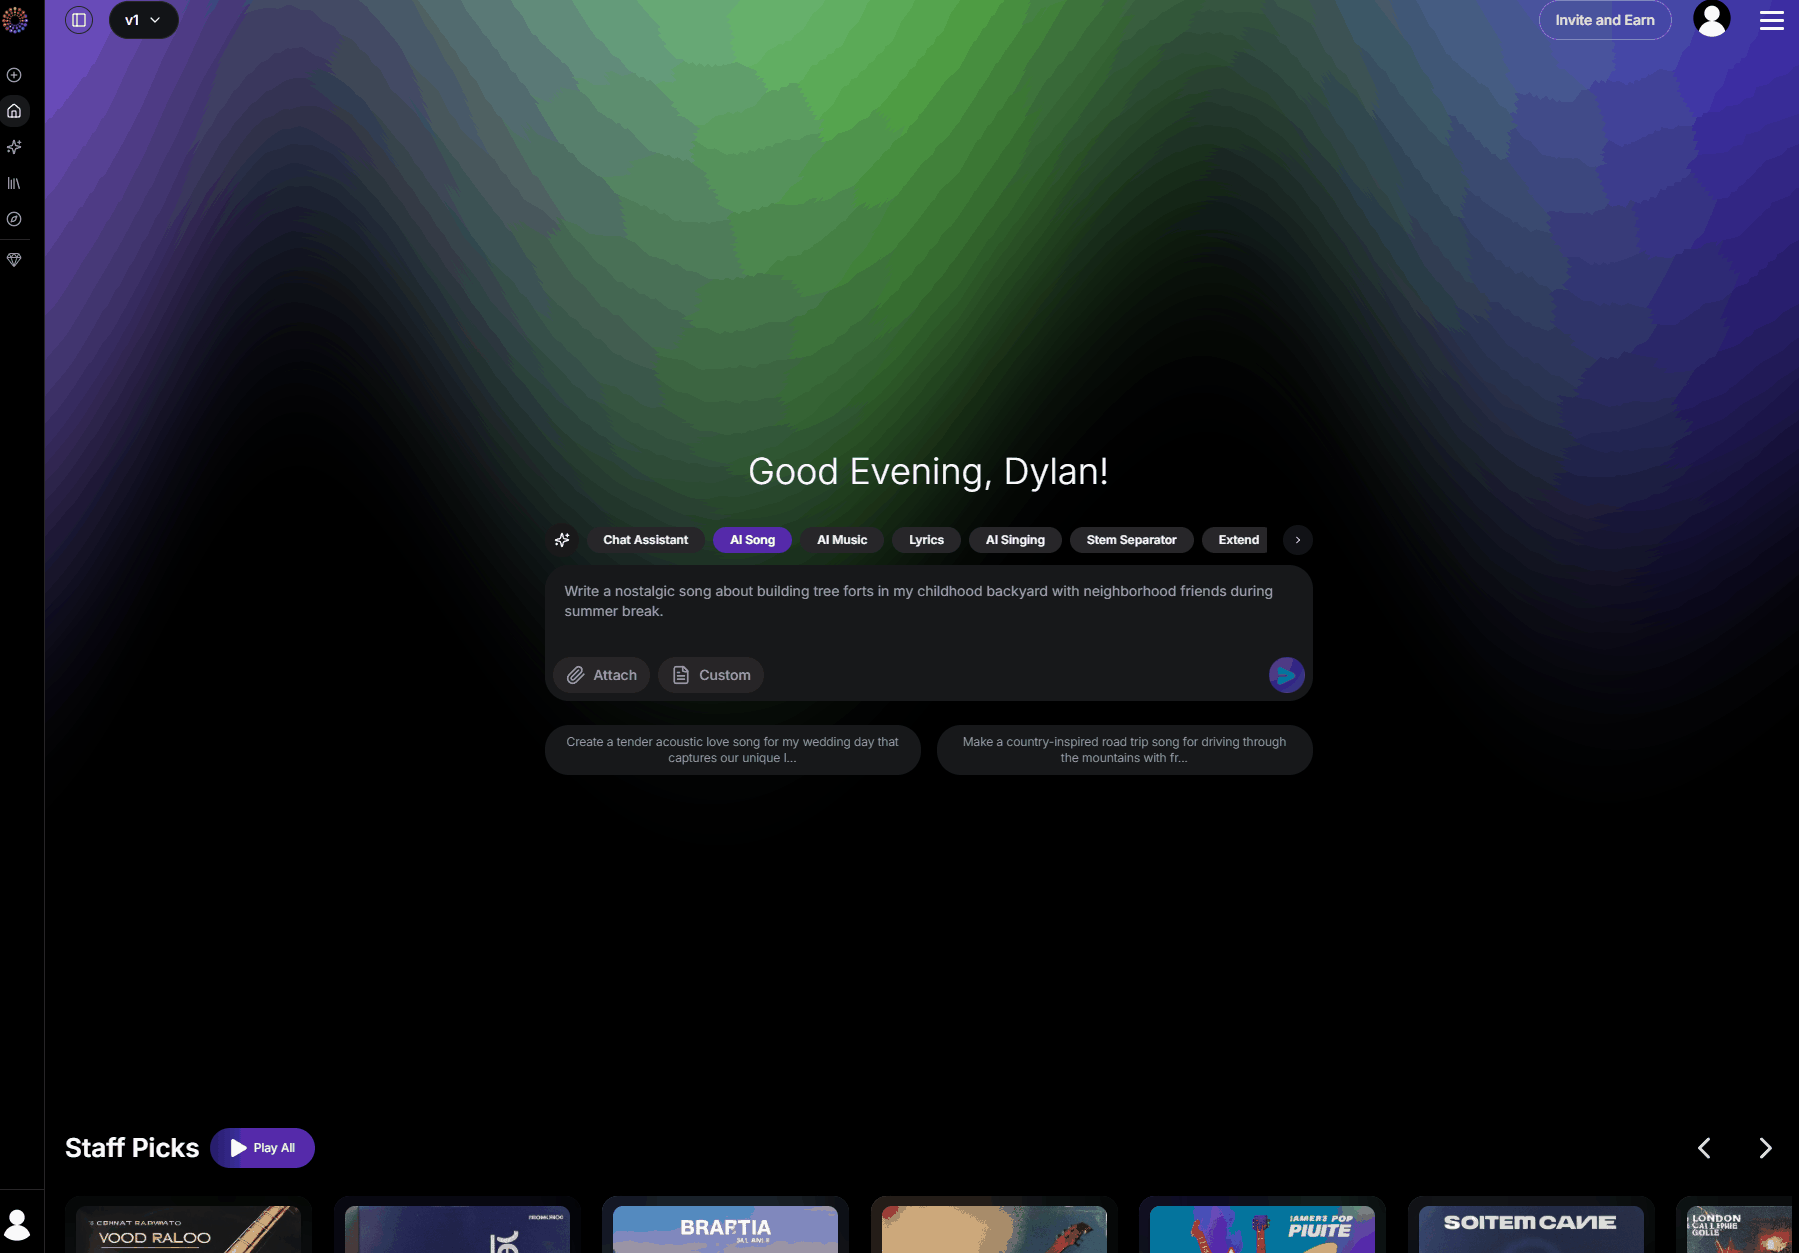Viewport: 1799px width, 1253px height.
Task: Switch to AI Music mode
Action: pyautogui.click(x=841, y=540)
